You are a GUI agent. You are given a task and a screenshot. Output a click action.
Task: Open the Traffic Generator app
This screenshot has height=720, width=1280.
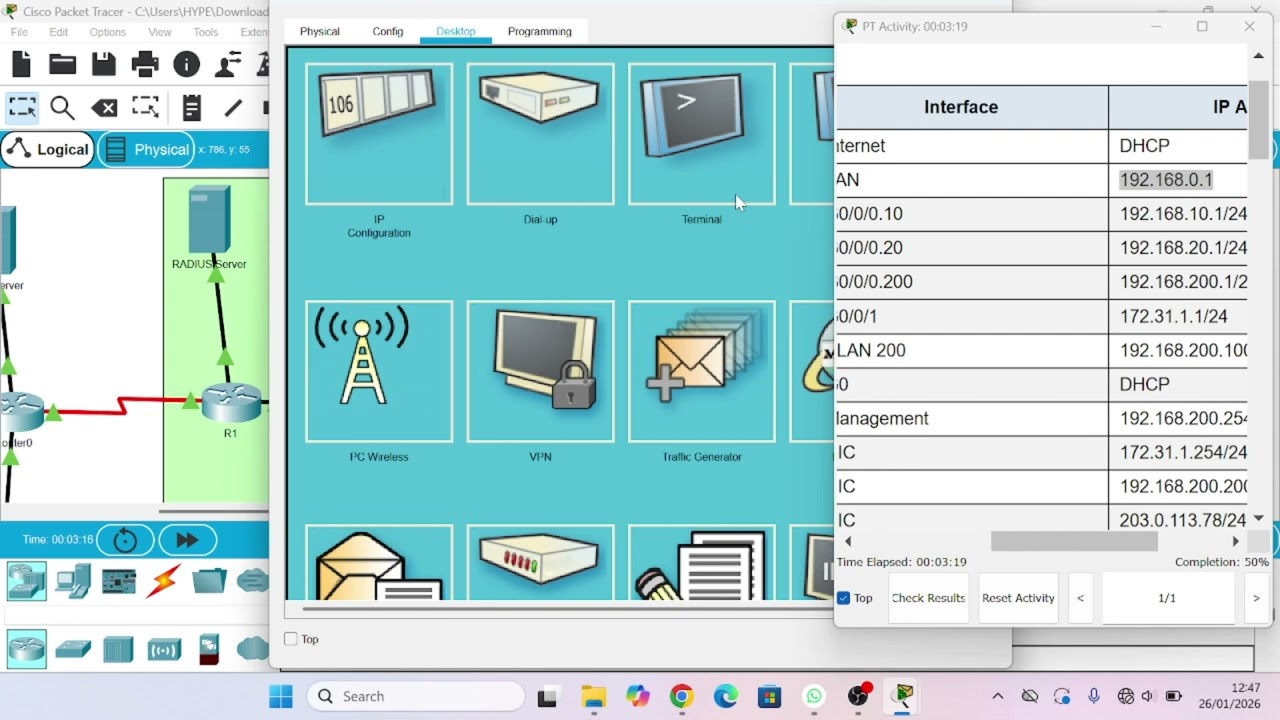click(701, 371)
